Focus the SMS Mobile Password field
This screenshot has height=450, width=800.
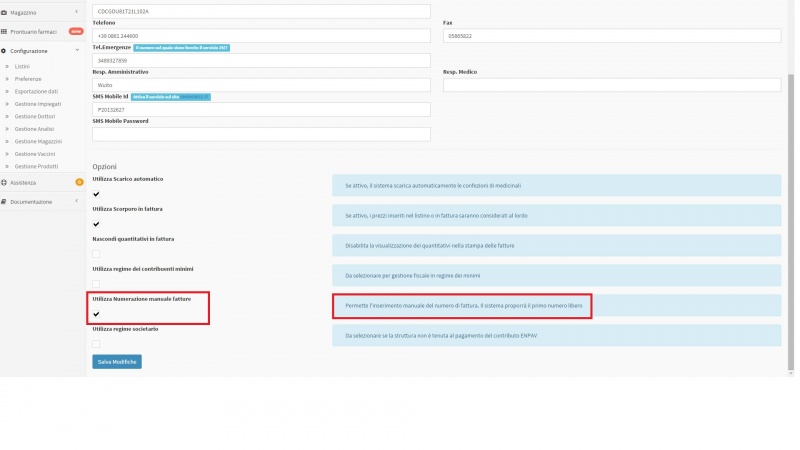(261, 134)
